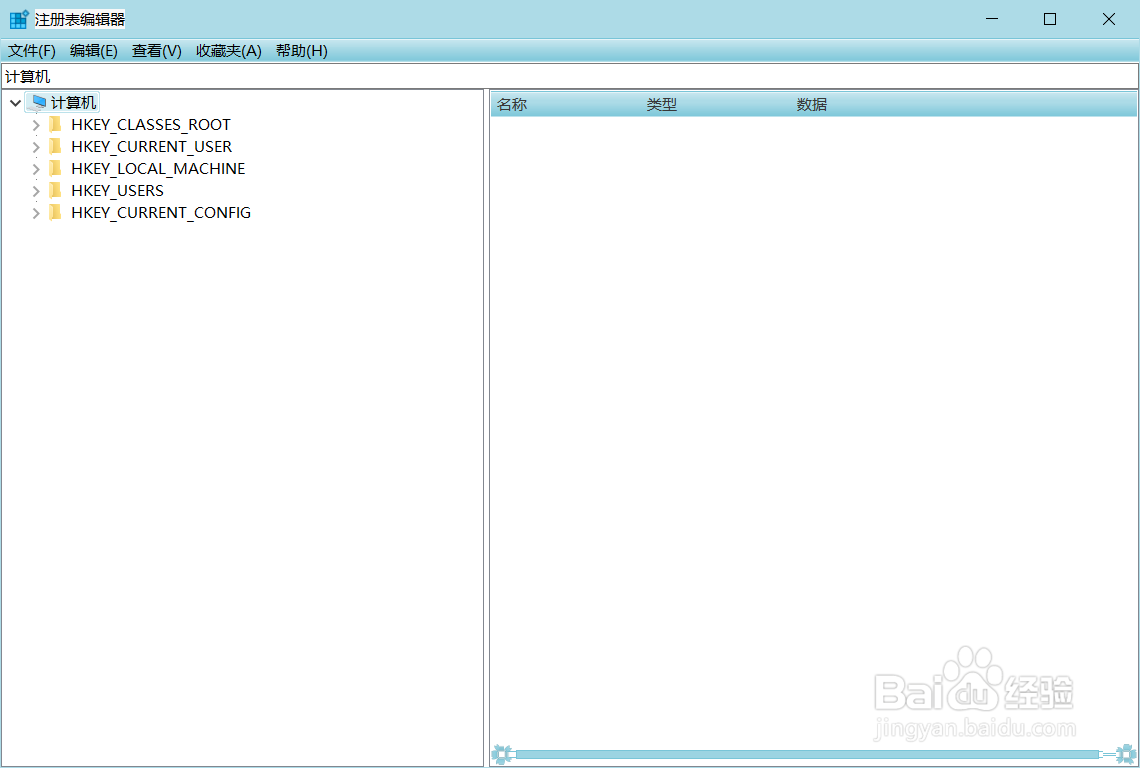
Task: Click HKEY_CLASSES_ROOT folder icon
Action: 55,124
